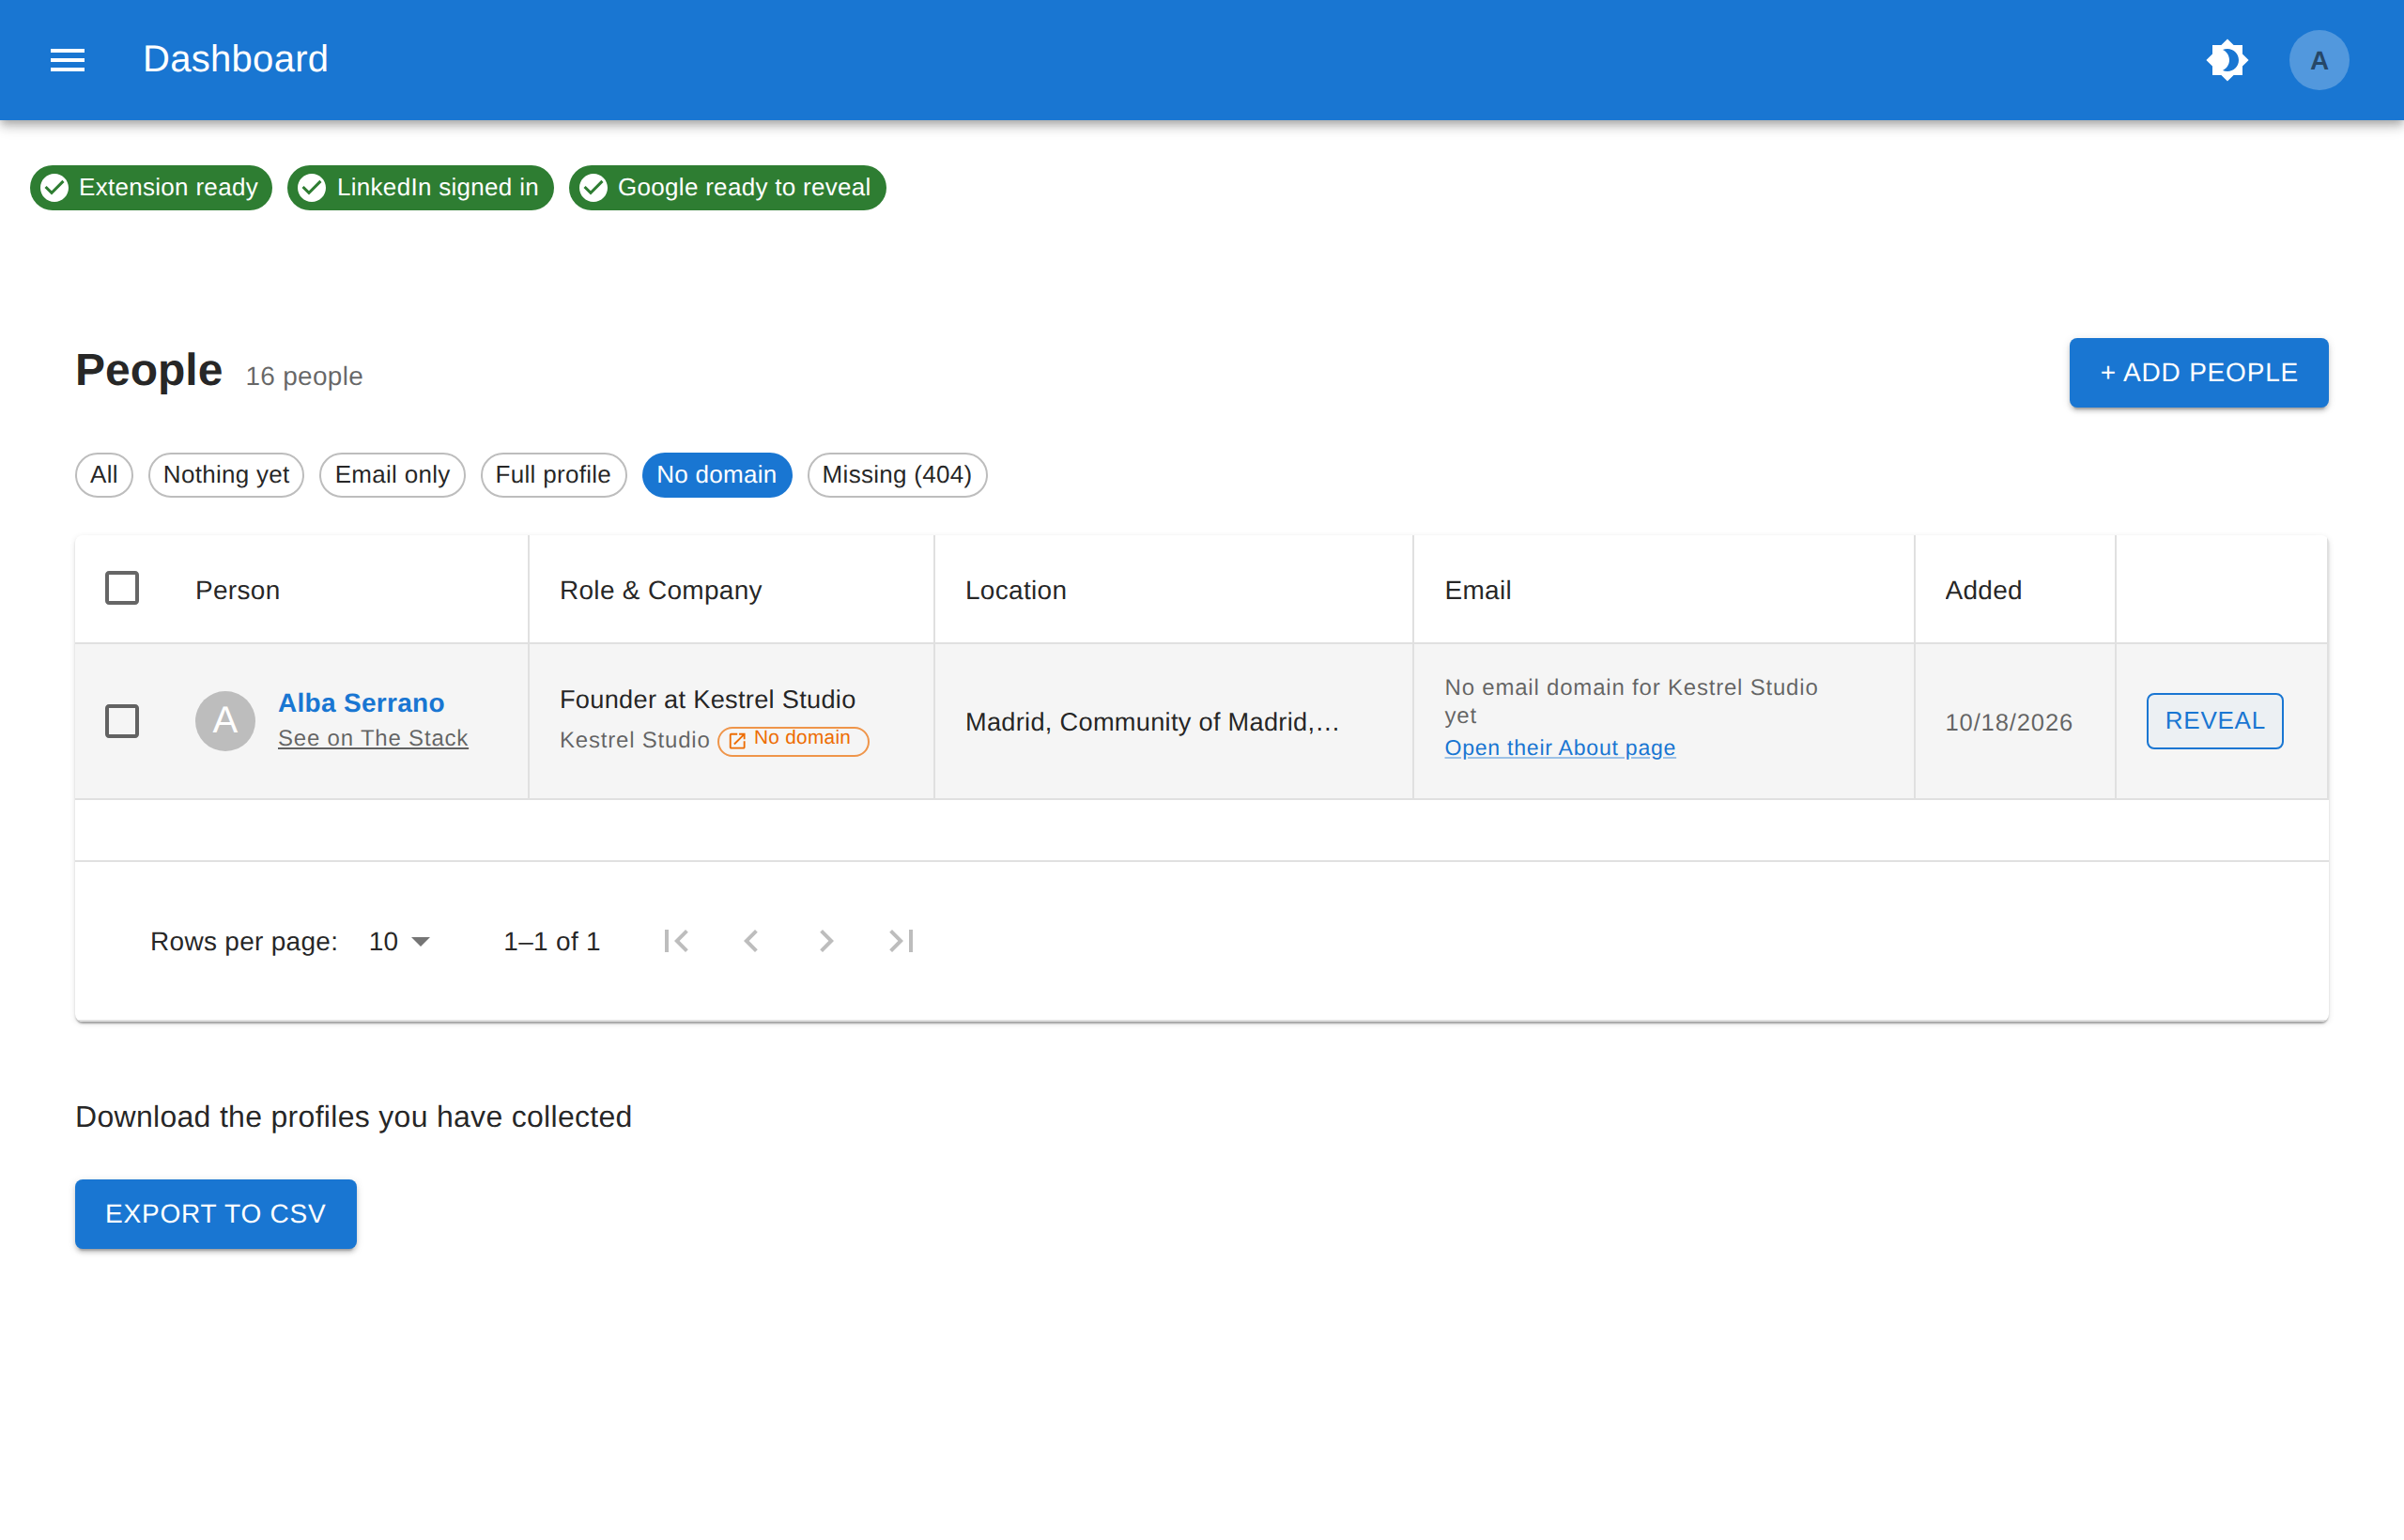Jump to the last page
2404x1540 pixels.
pos(901,941)
